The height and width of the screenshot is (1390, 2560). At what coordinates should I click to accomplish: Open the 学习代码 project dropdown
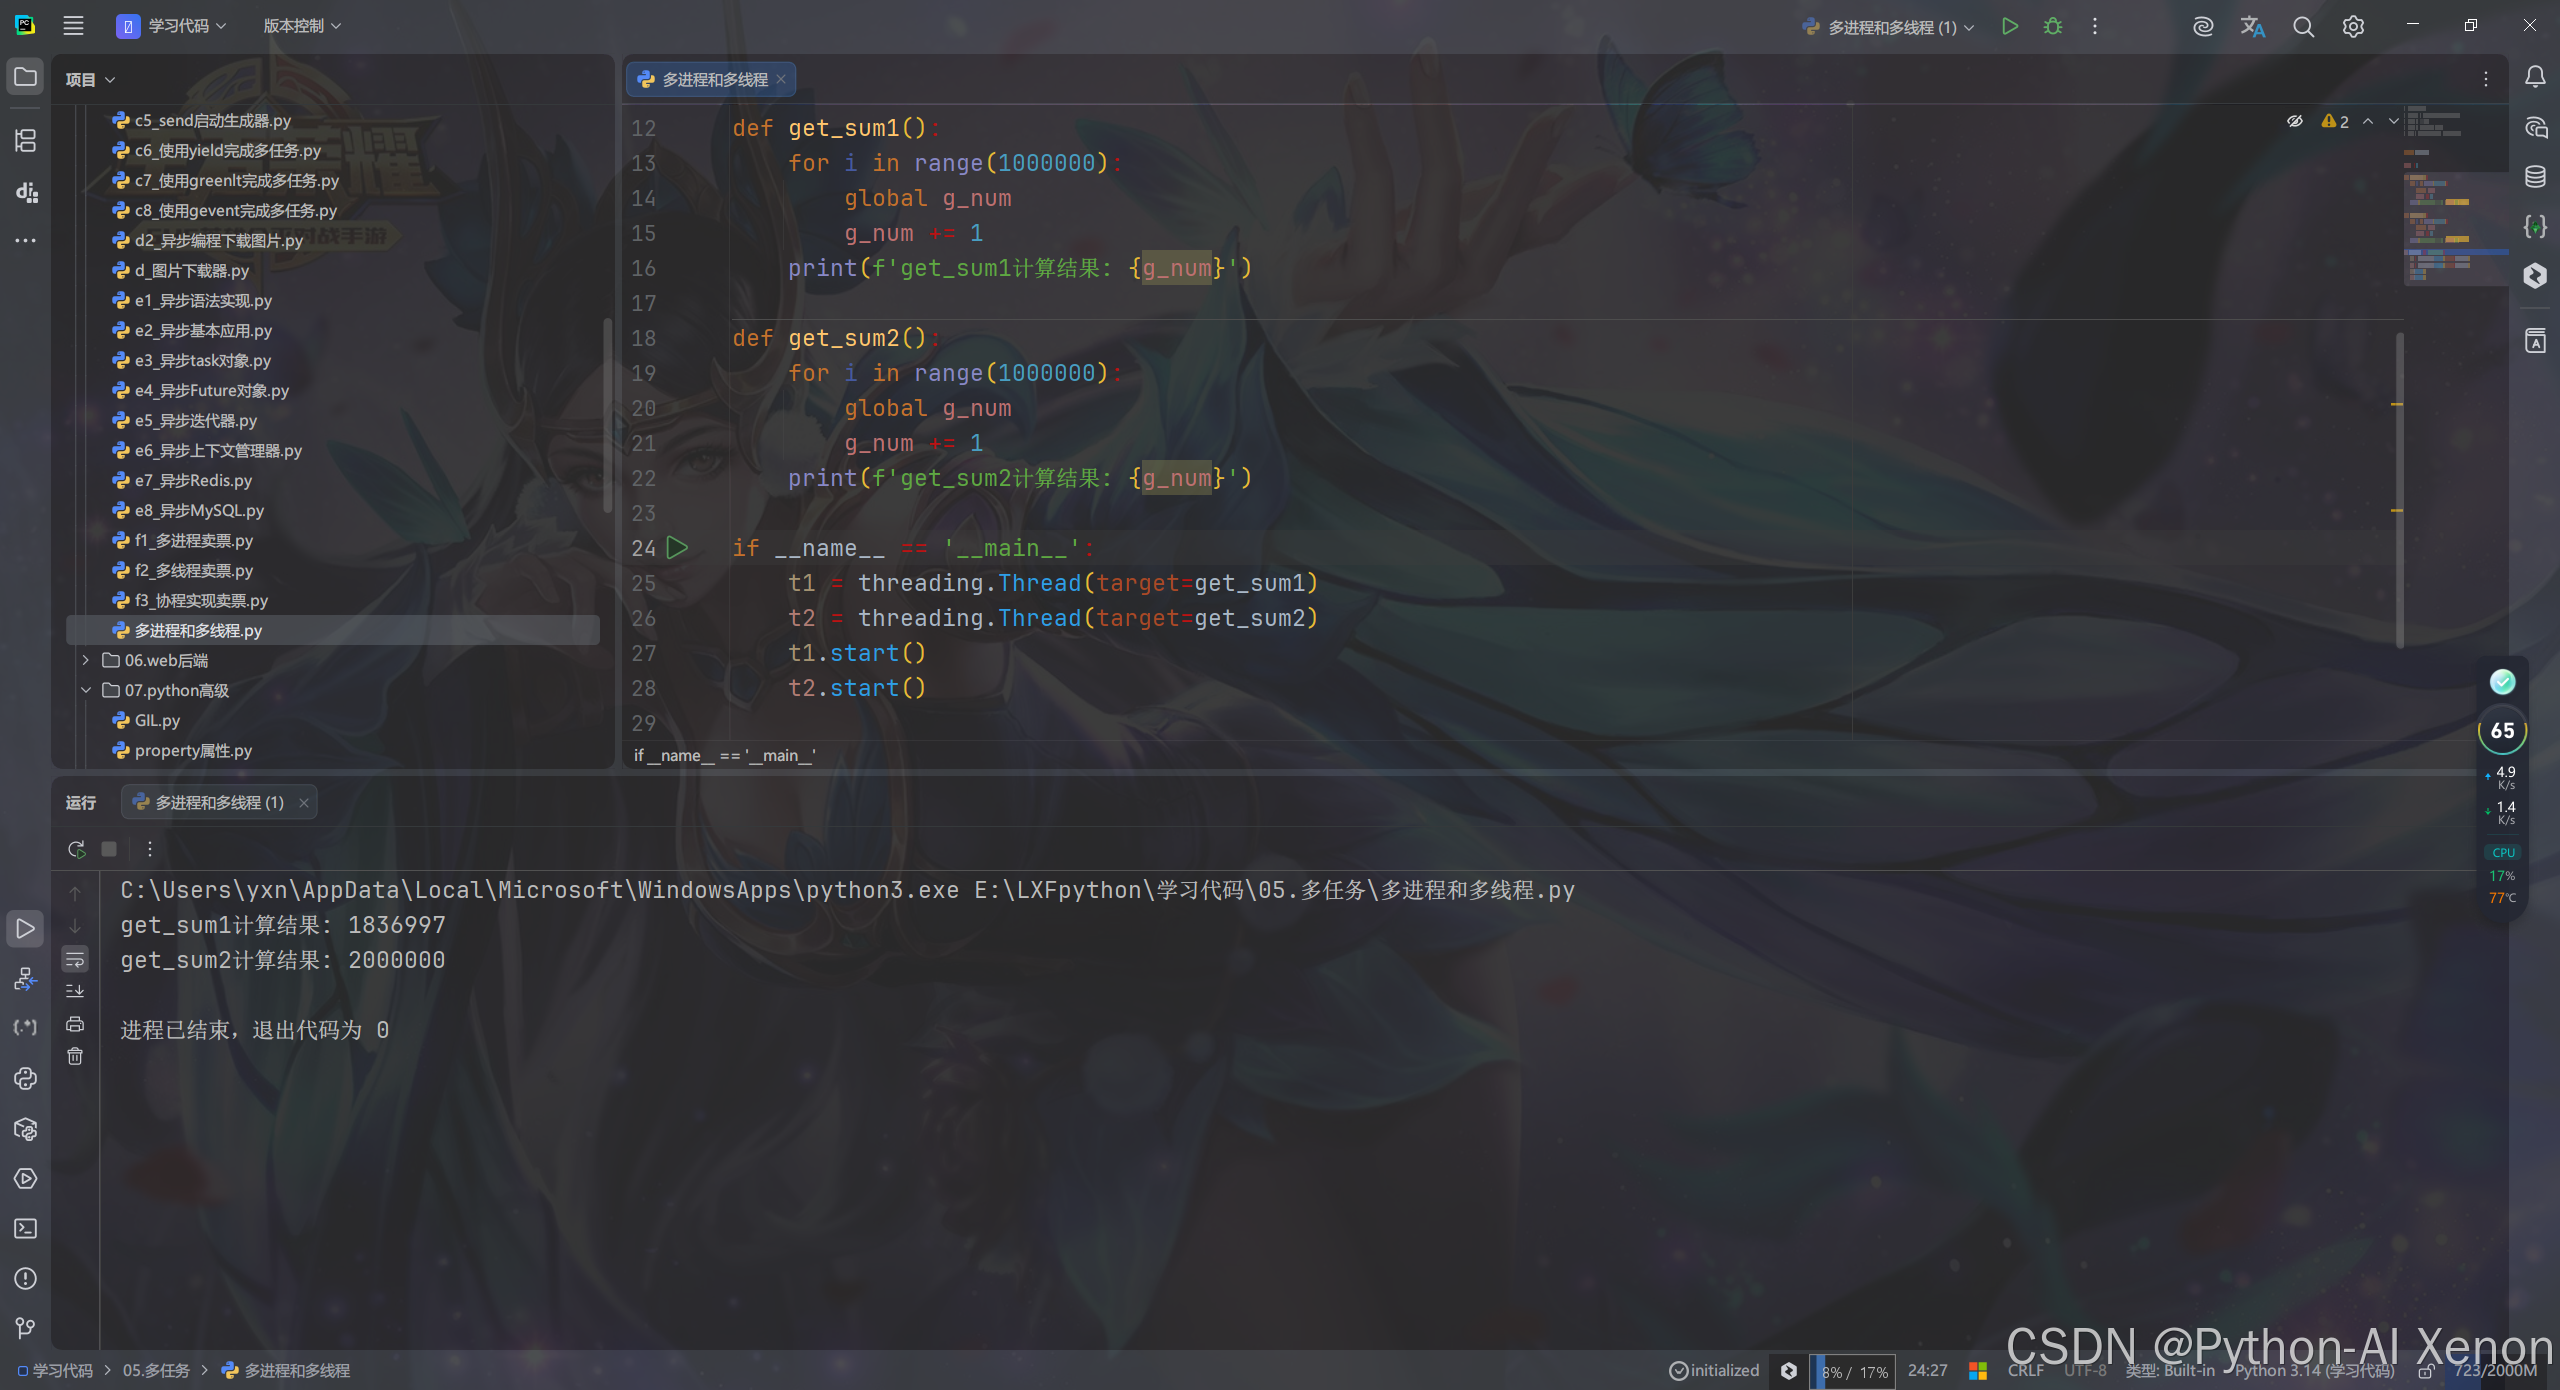[172, 26]
